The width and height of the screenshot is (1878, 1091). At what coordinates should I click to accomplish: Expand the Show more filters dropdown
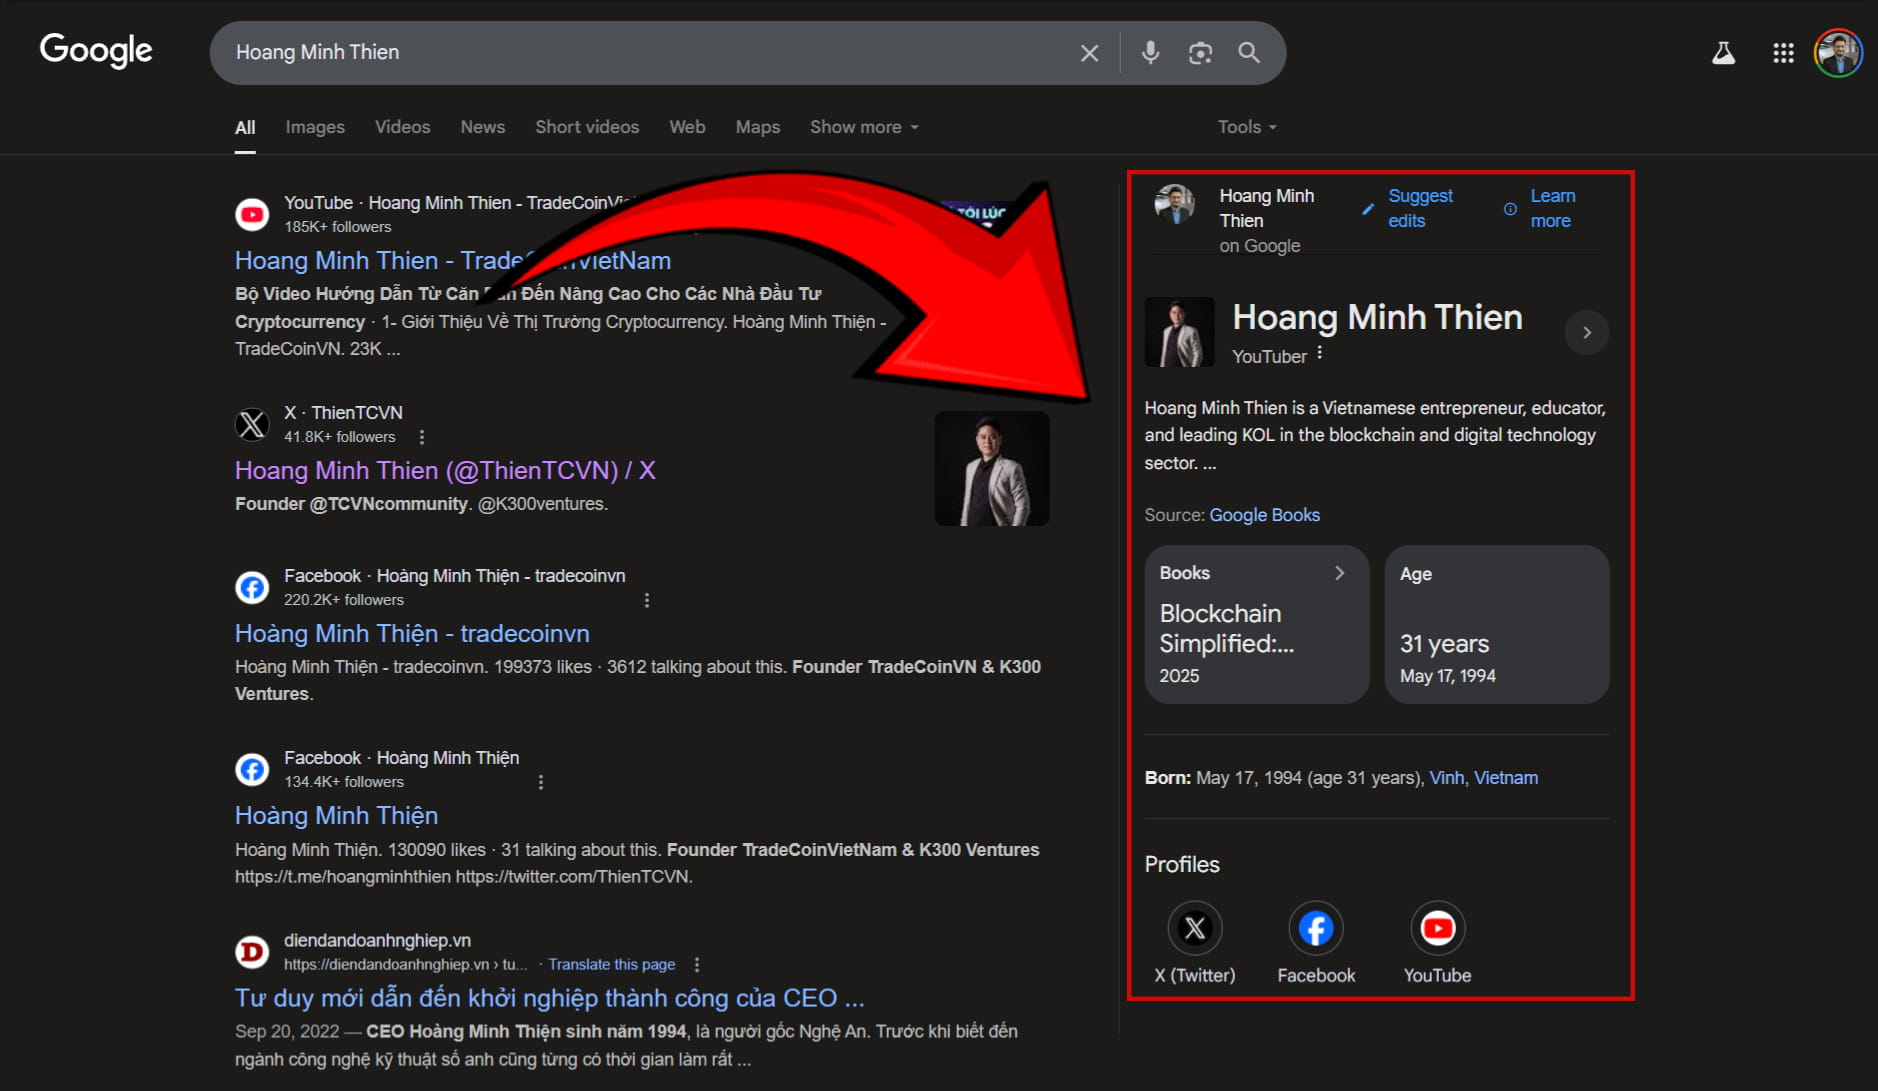(864, 127)
